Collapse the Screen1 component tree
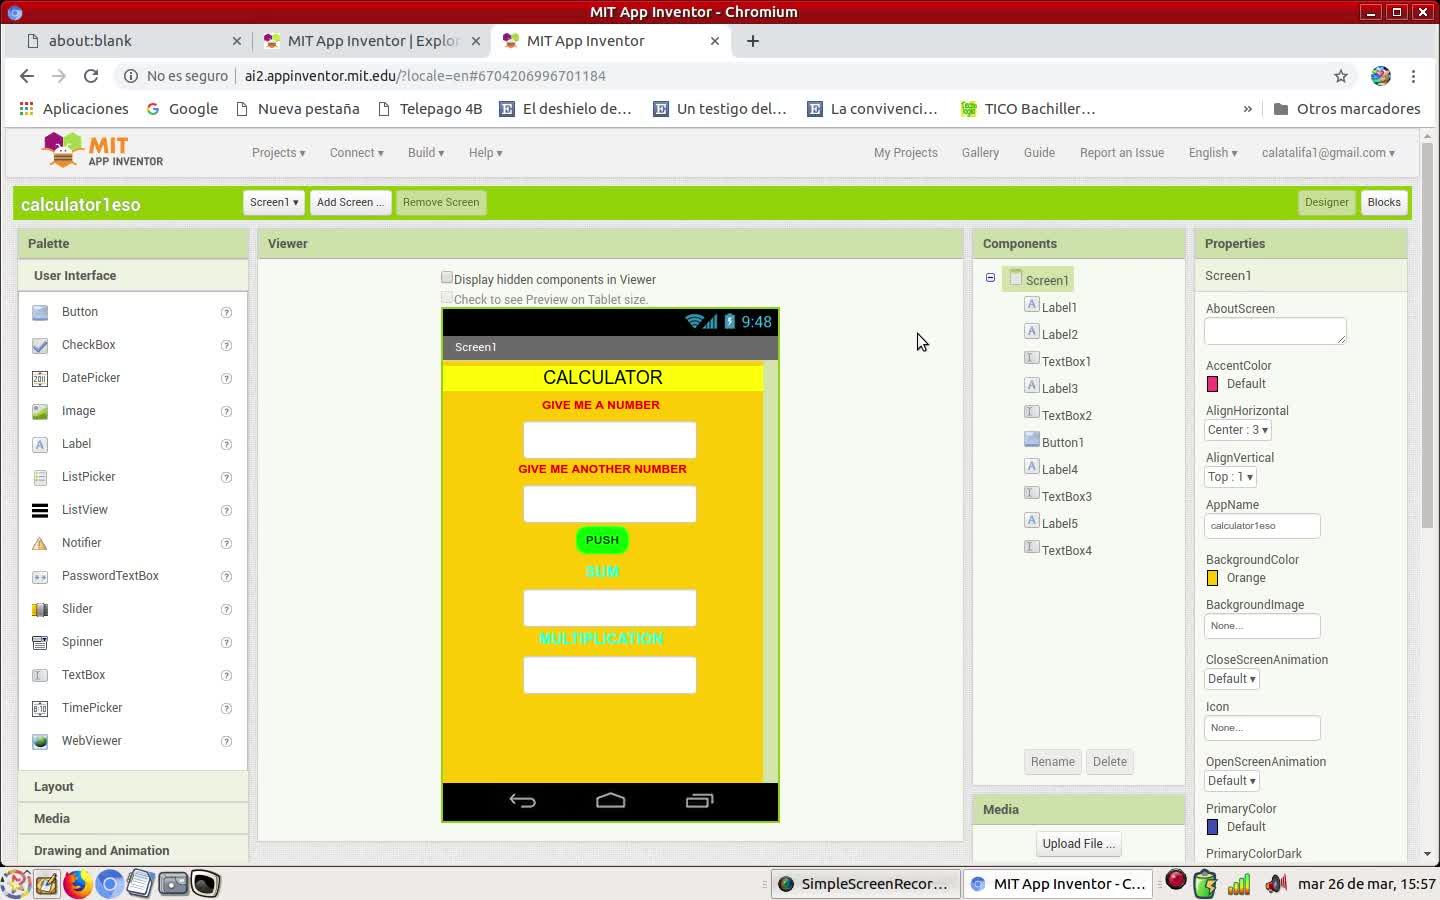Viewport: 1440px width, 900px height. pos(990,278)
